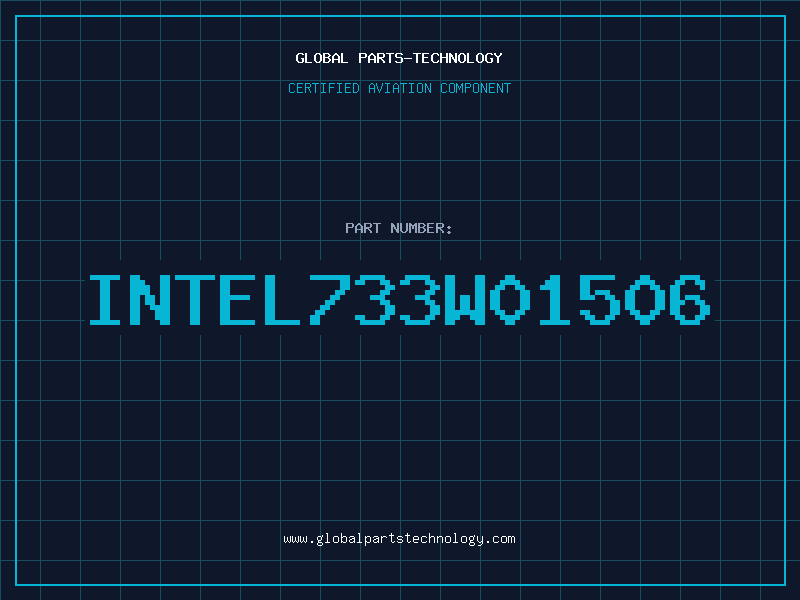Select the part number INTEL733W01506
This screenshot has height=600, width=800.
pos(400,300)
